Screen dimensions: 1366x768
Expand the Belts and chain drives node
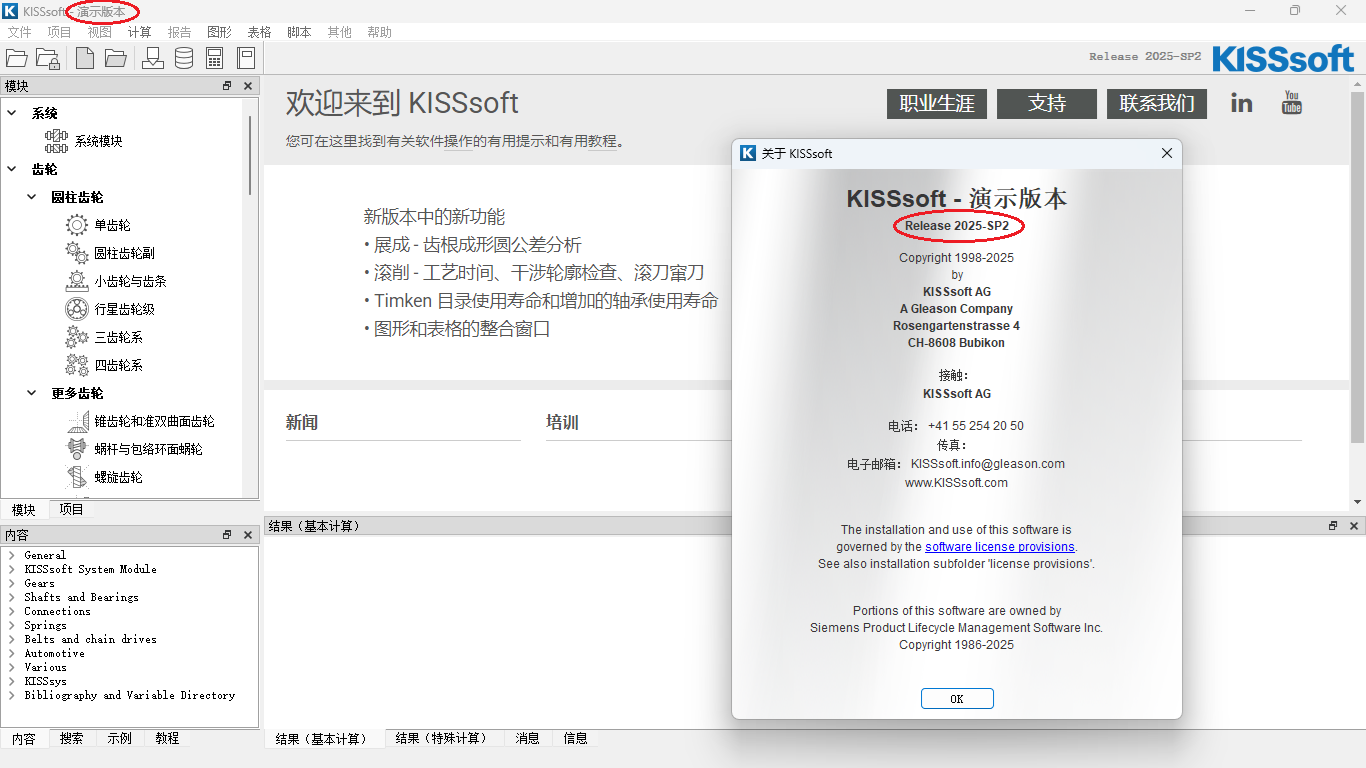click(12, 639)
